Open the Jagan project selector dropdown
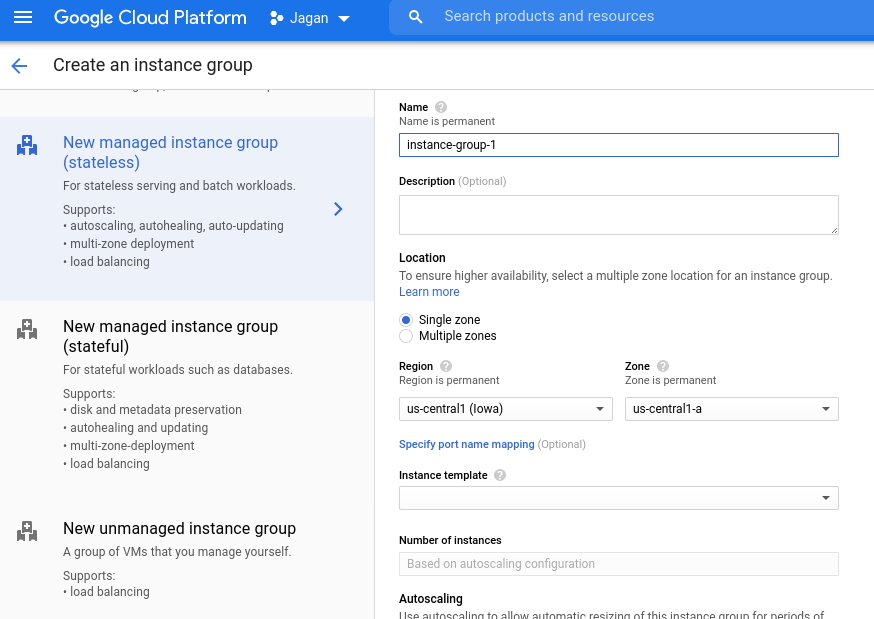874x619 pixels. tap(310, 18)
